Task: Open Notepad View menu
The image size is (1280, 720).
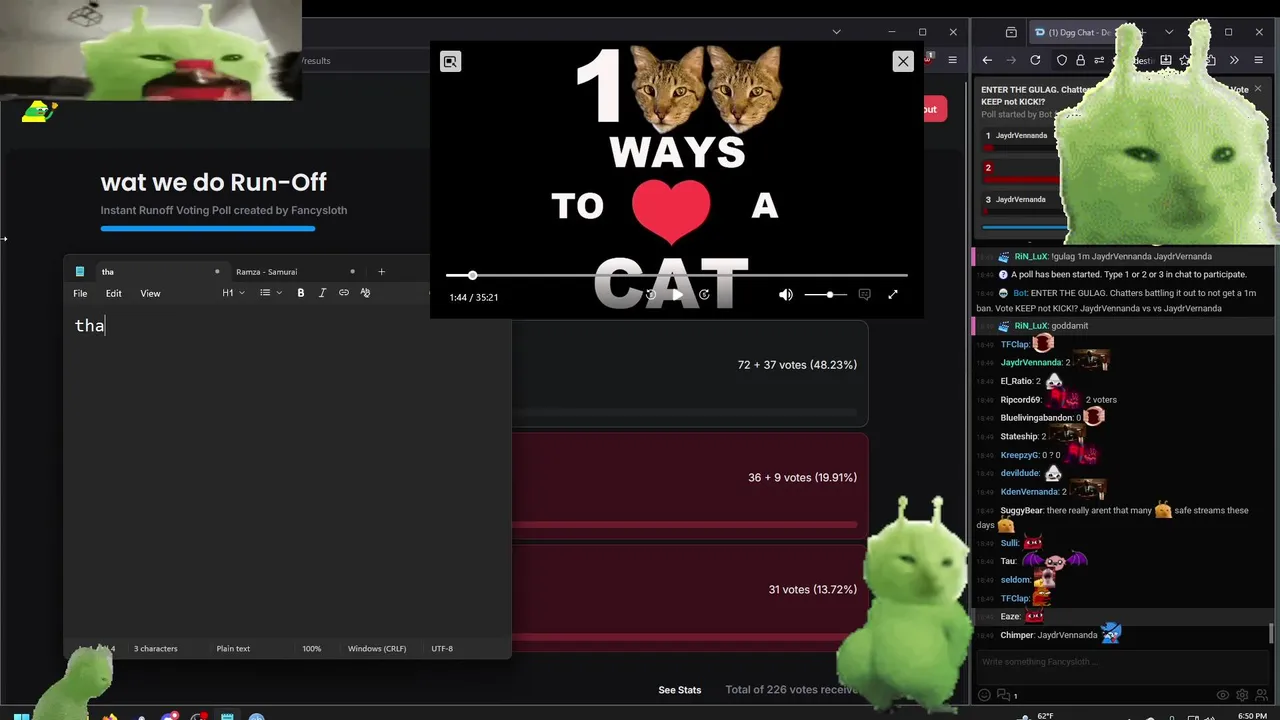Action: click(x=150, y=293)
